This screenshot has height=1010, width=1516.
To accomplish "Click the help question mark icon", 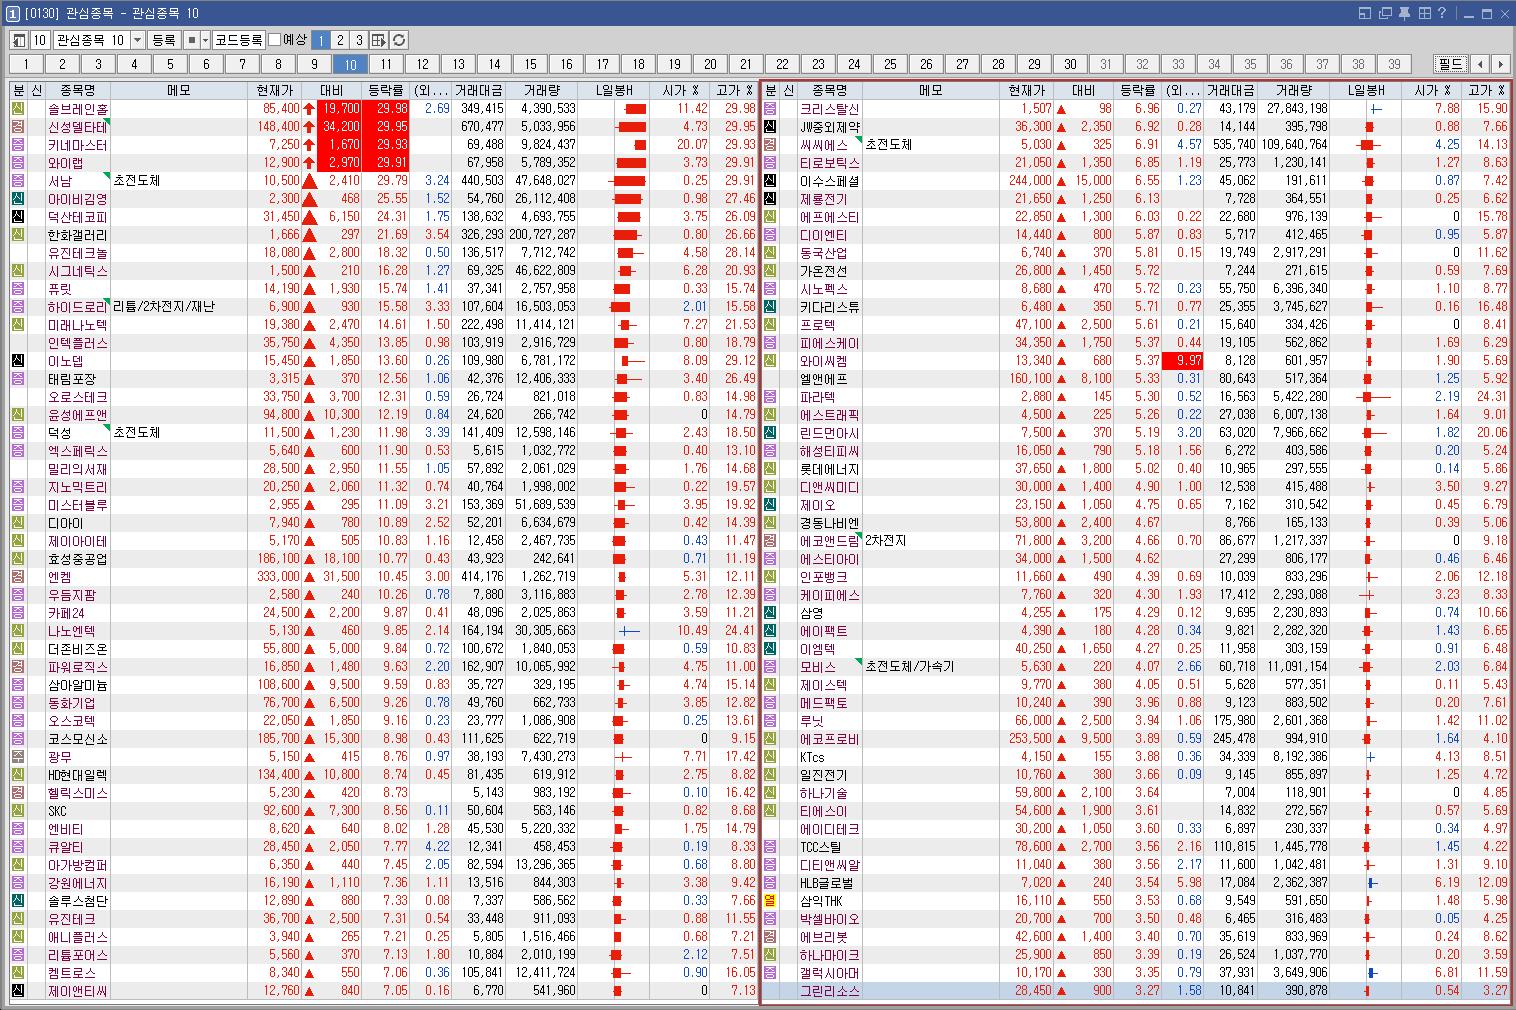I will (1441, 13).
